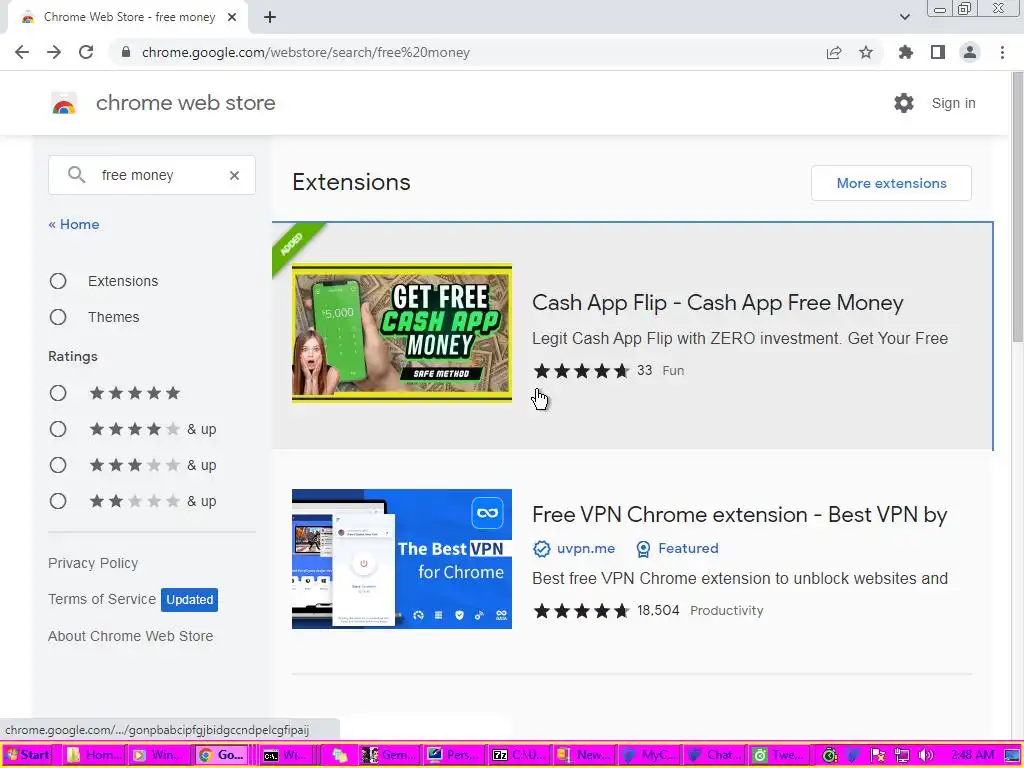Viewport: 1024px width, 768px height.
Task: Open the About Chrome Web Store link
Action: [131, 636]
